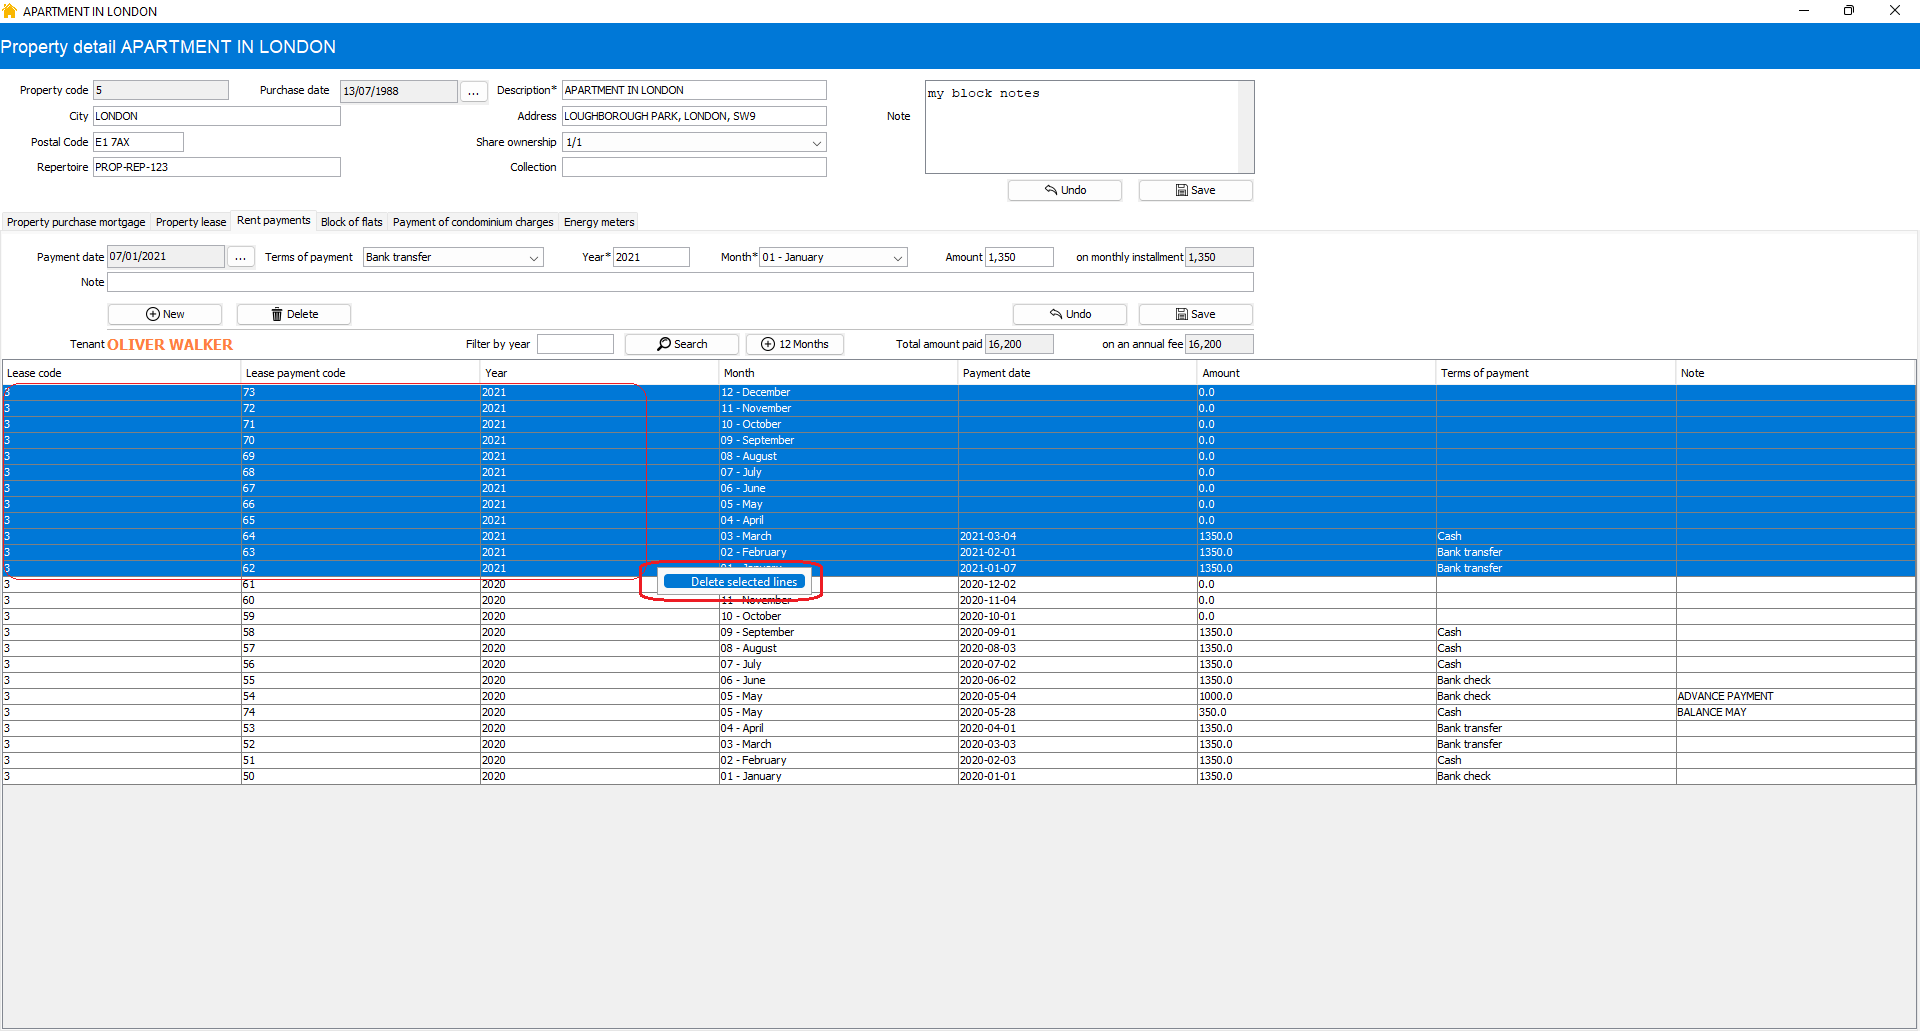Open the Energy meters tab
This screenshot has height=1031, width=1920.
(x=598, y=222)
